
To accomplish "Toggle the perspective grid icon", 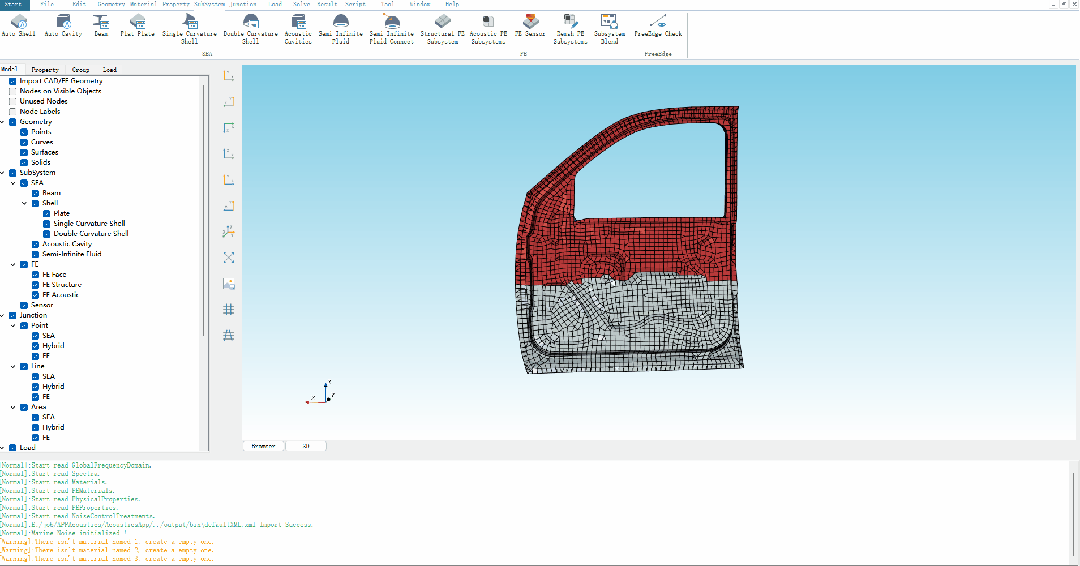I will [x=229, y=335].
